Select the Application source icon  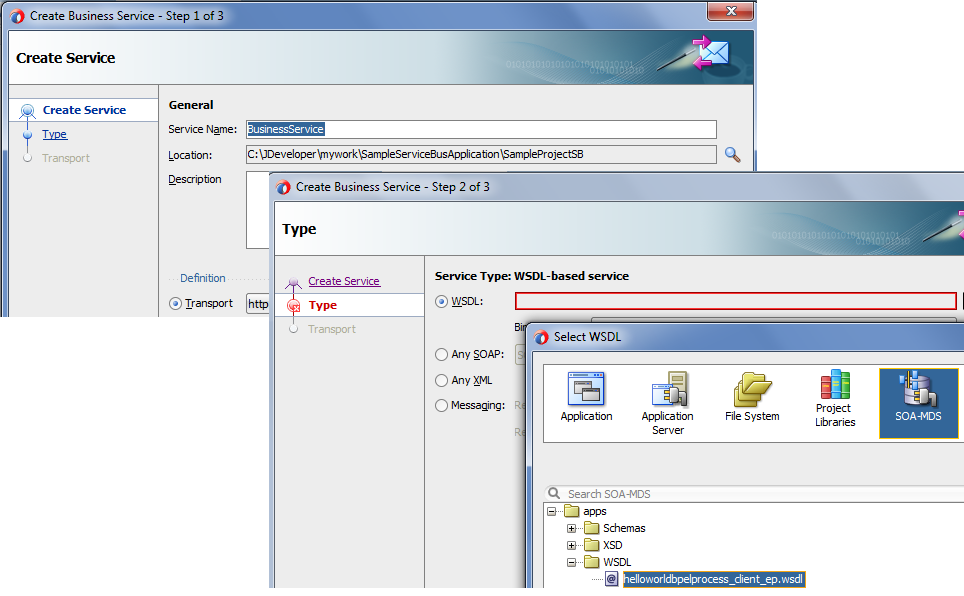point(586,397)
